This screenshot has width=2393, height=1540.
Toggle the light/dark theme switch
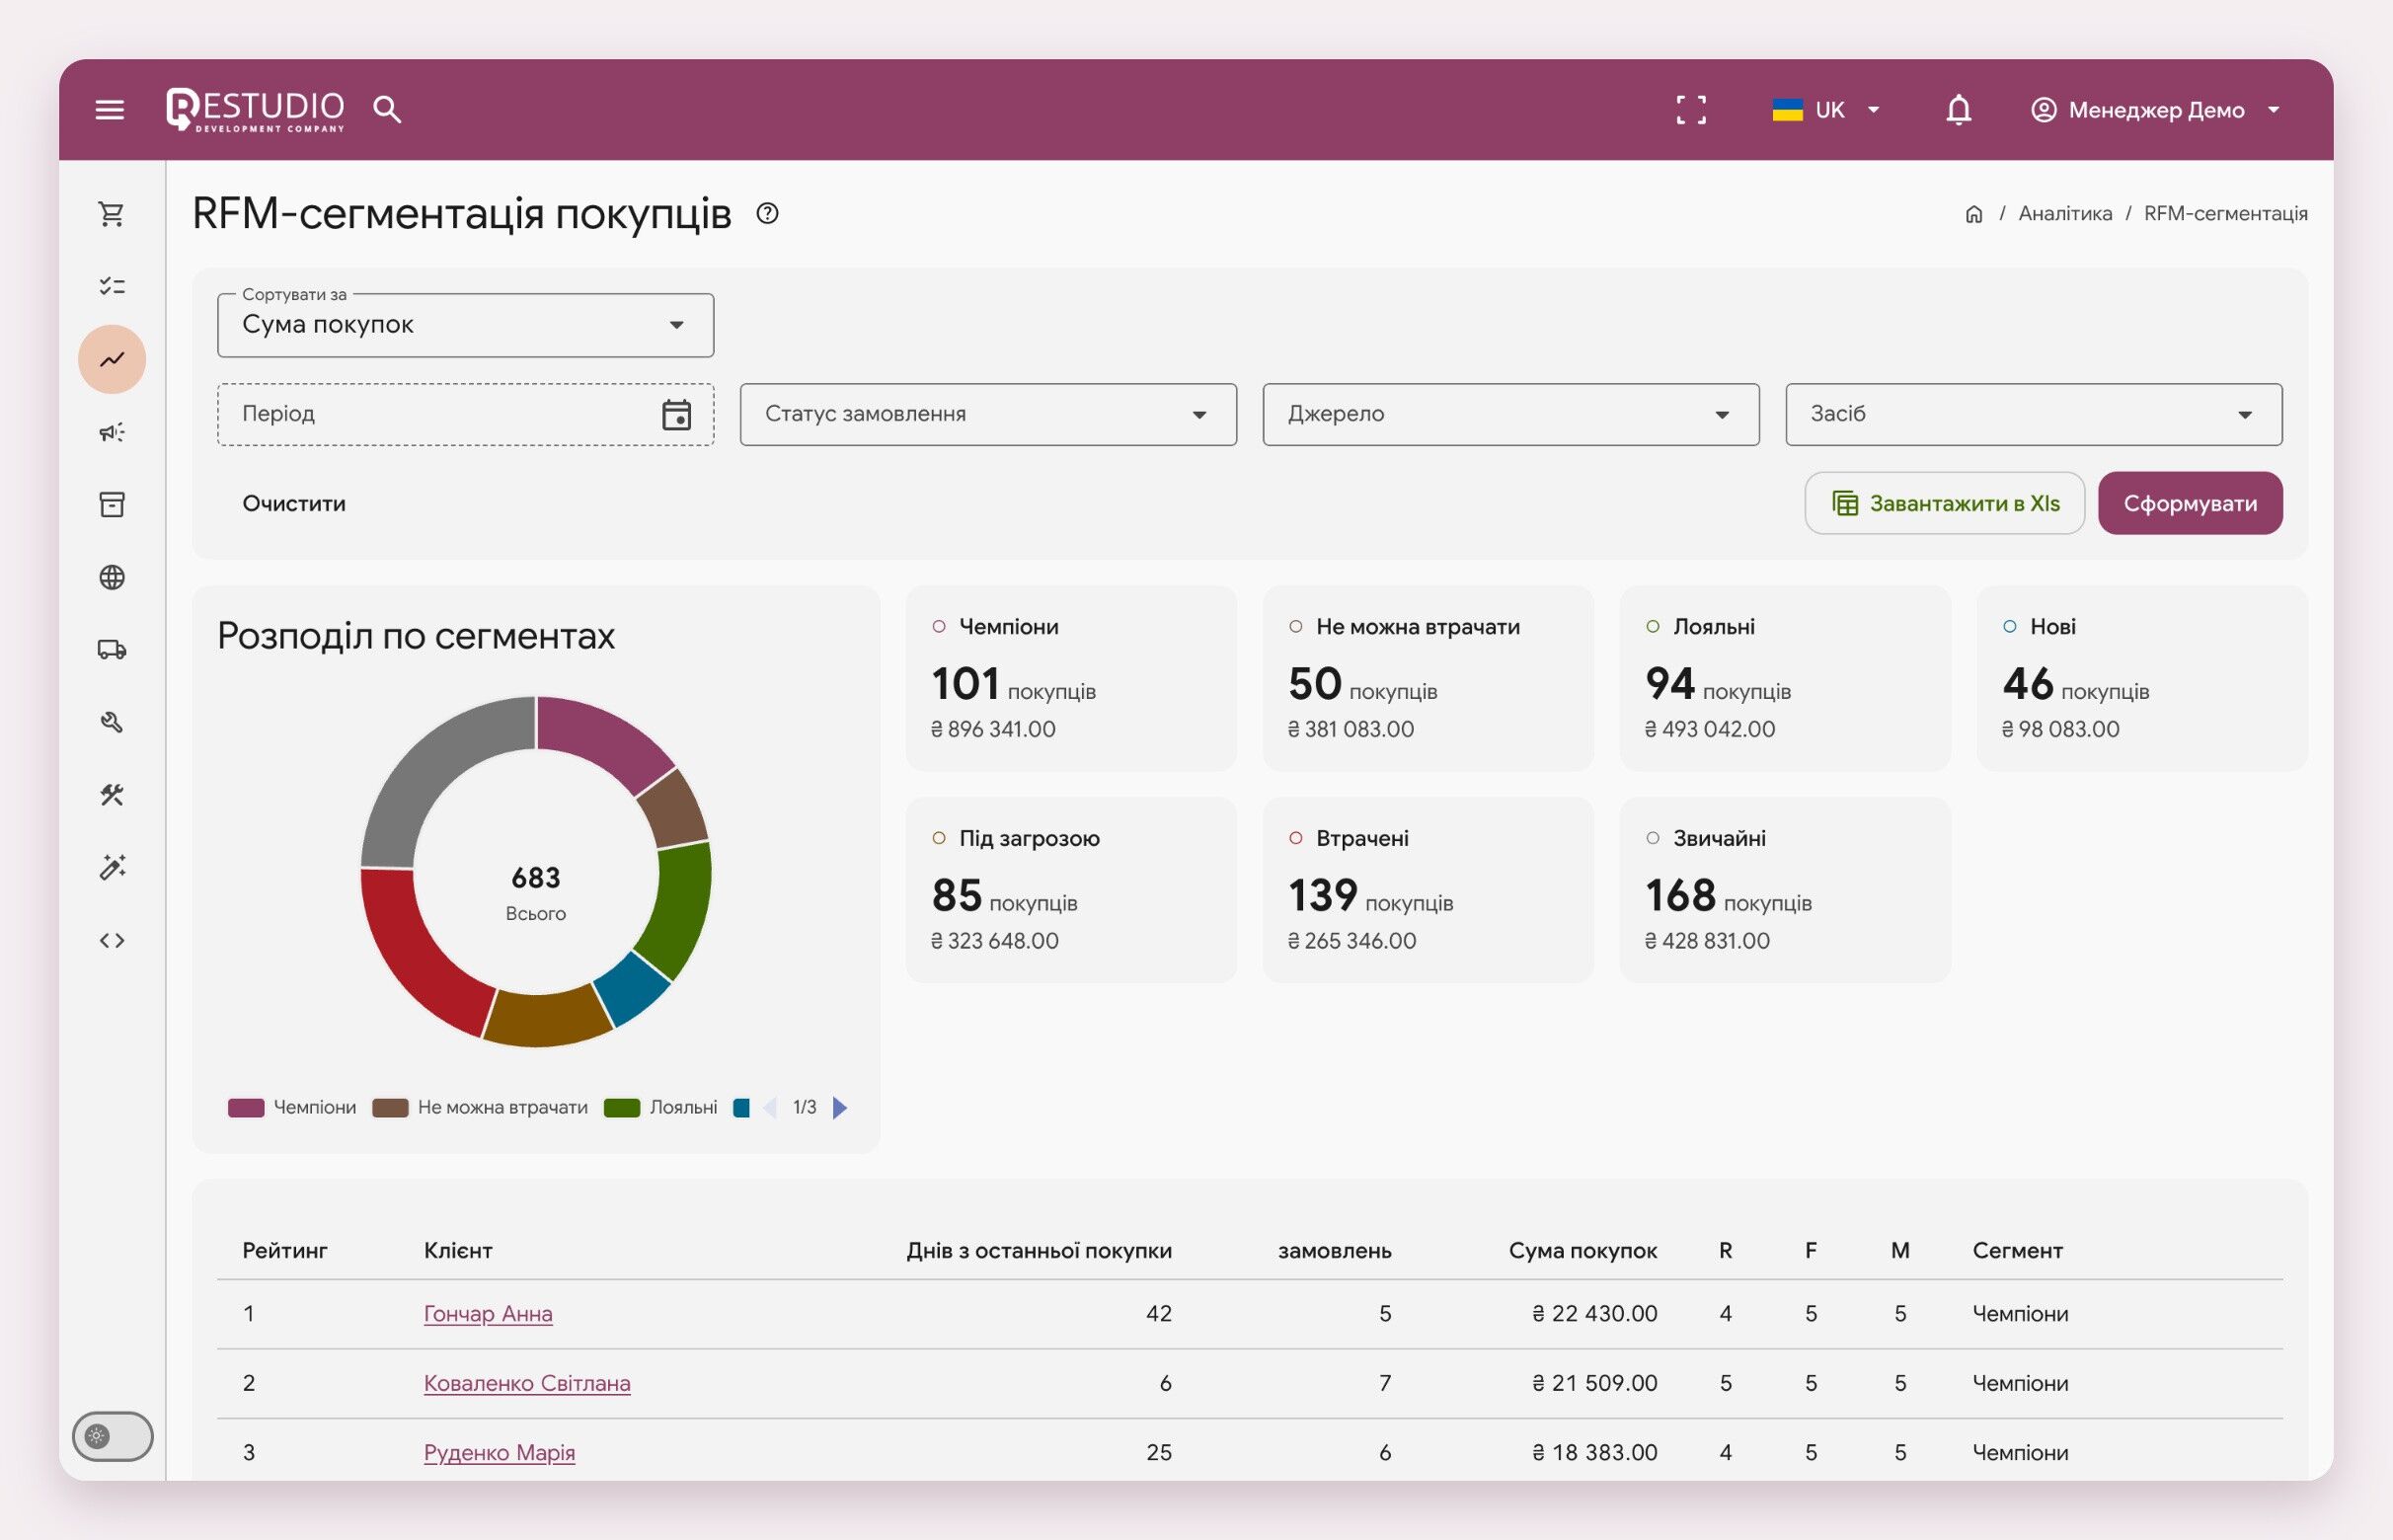click(113, 1436)
